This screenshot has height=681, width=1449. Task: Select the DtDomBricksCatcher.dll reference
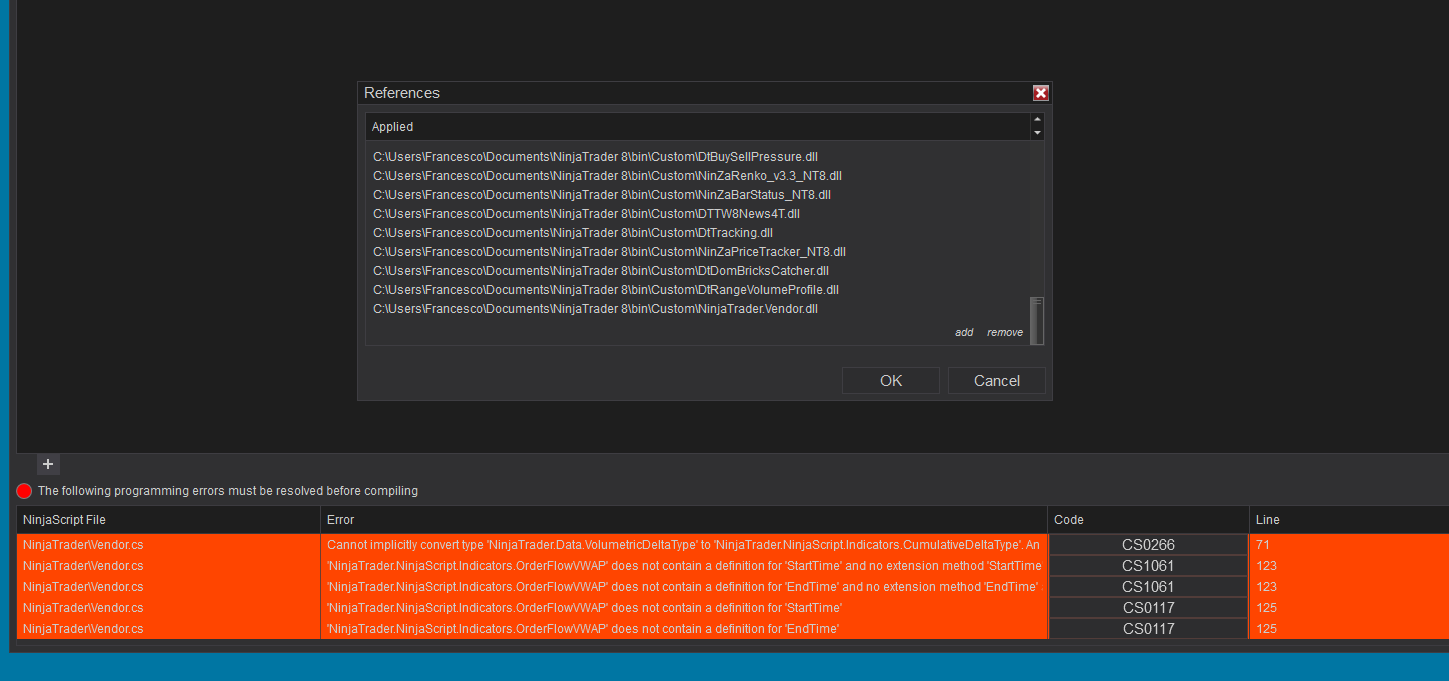[601, 271]
